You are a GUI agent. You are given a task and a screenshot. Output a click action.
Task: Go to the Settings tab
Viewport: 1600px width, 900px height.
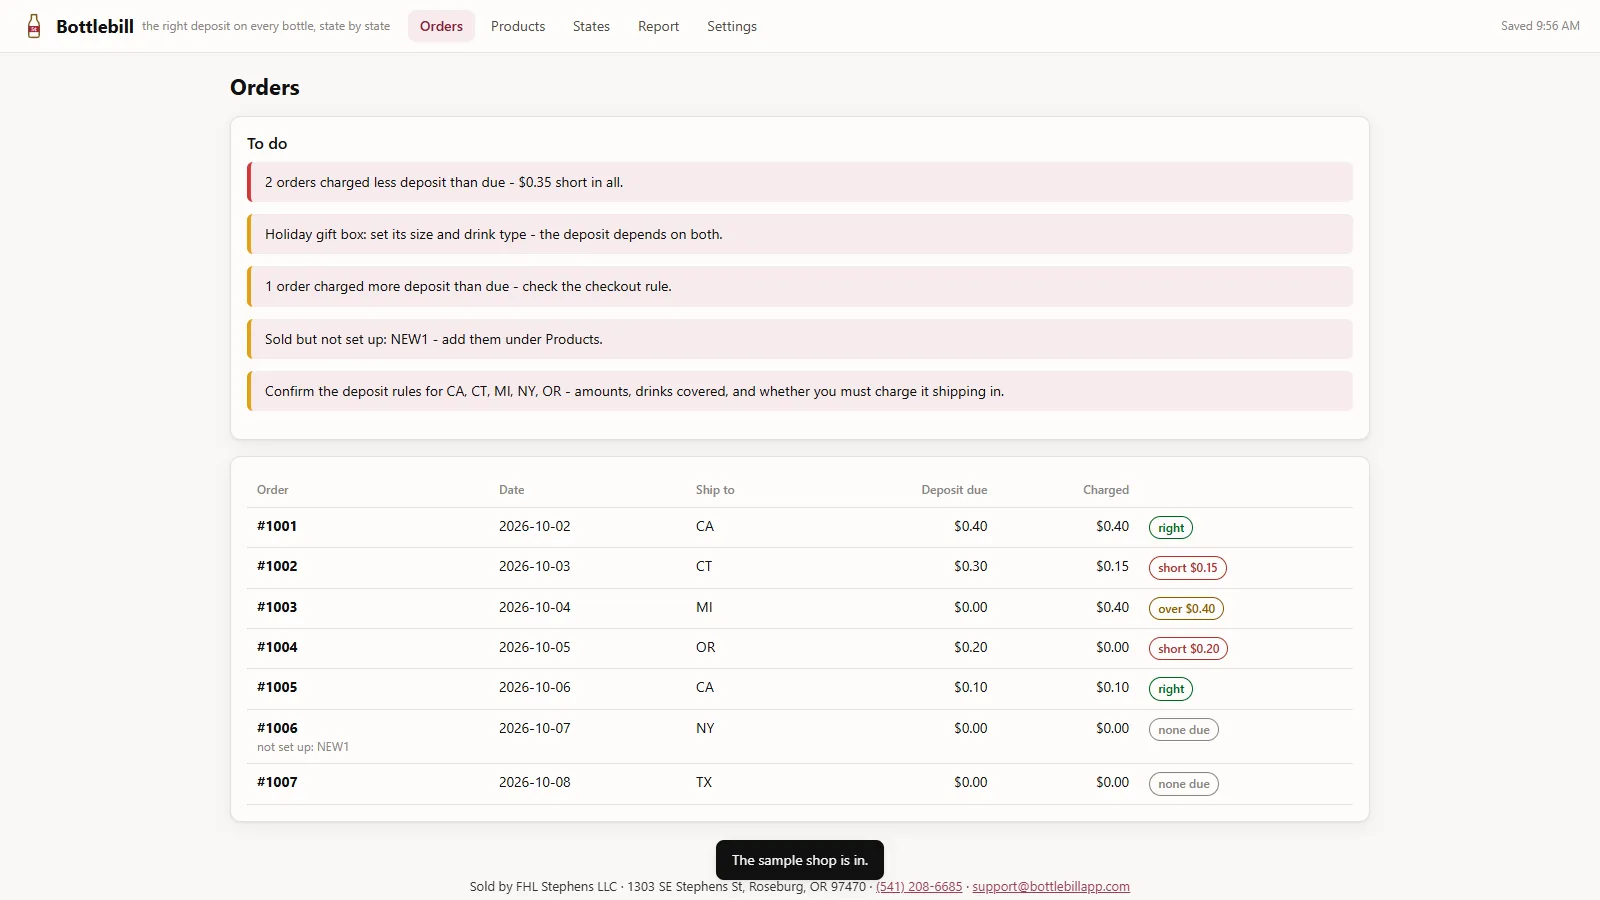click(x=732, y=26)
